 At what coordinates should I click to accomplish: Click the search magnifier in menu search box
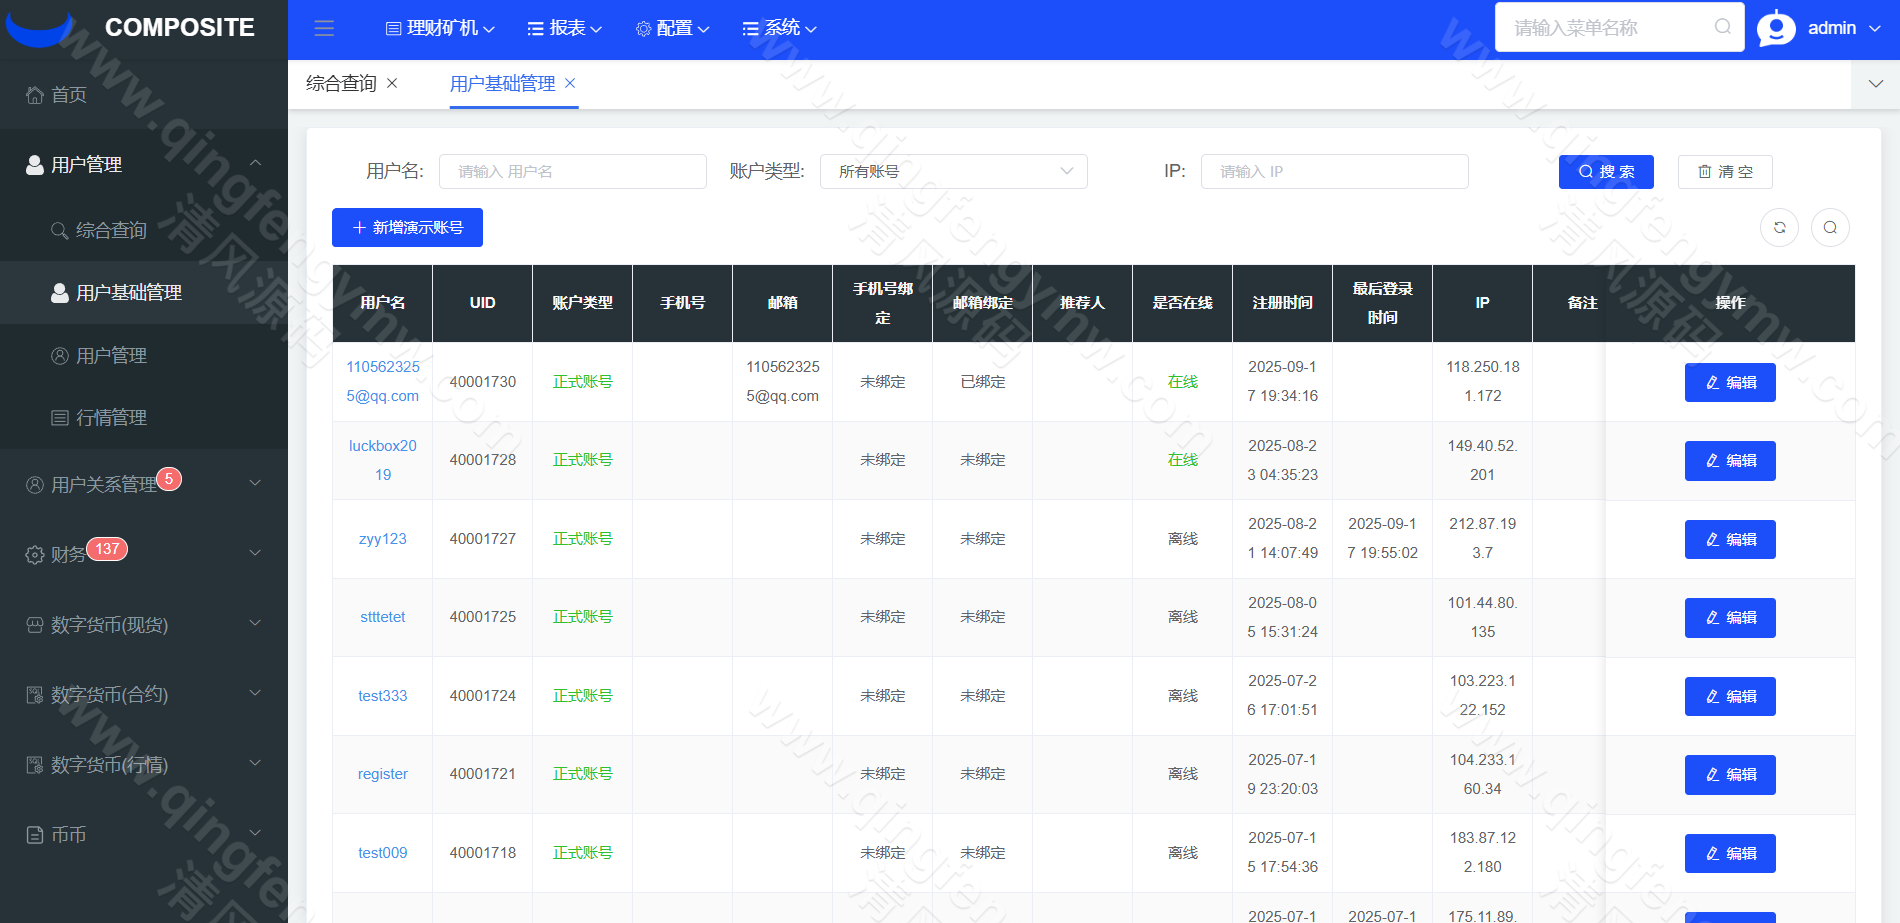pos(1722,27)
